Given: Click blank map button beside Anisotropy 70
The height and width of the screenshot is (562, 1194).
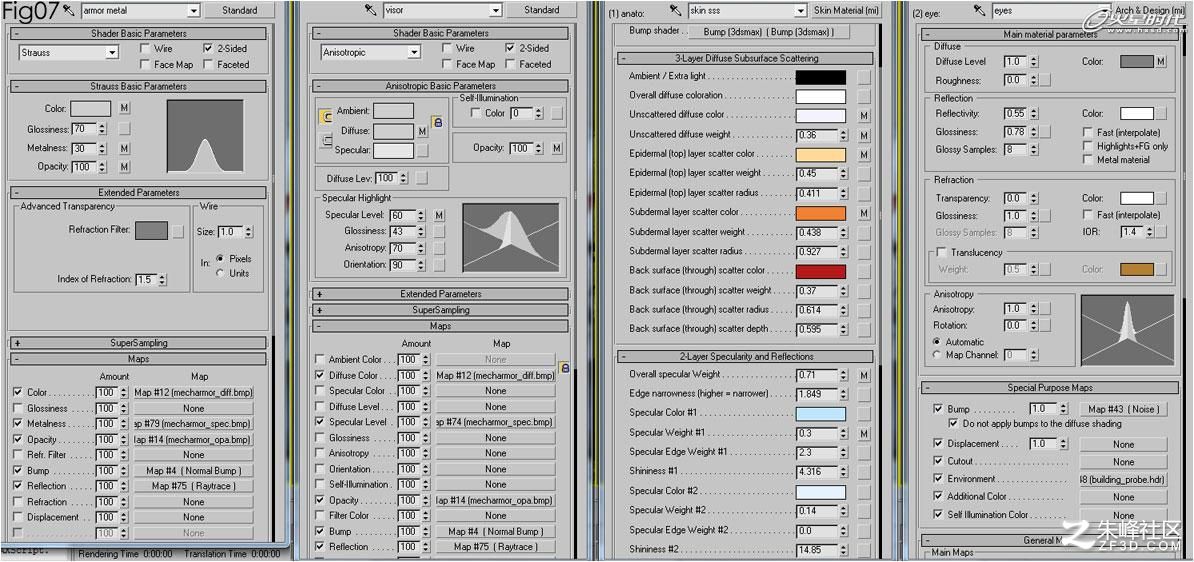Looking at the screenshot, I should (439, 248).
